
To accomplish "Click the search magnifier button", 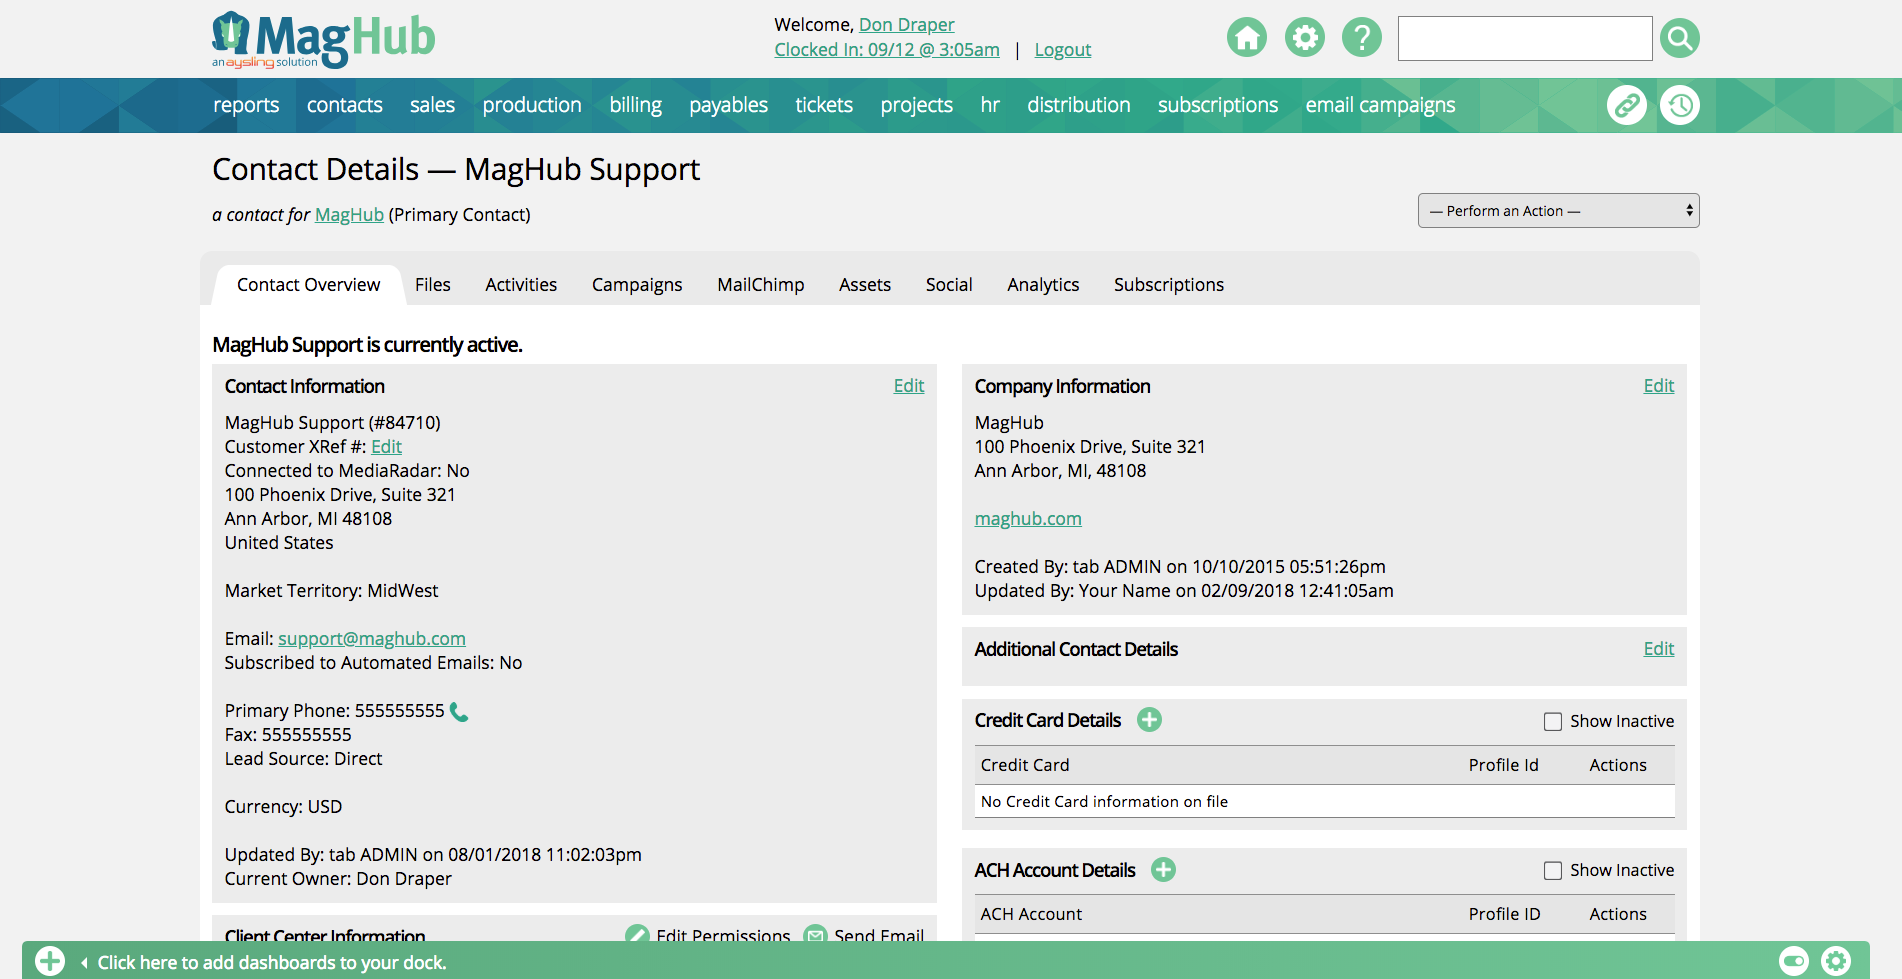I will [x=1679, y=38].
